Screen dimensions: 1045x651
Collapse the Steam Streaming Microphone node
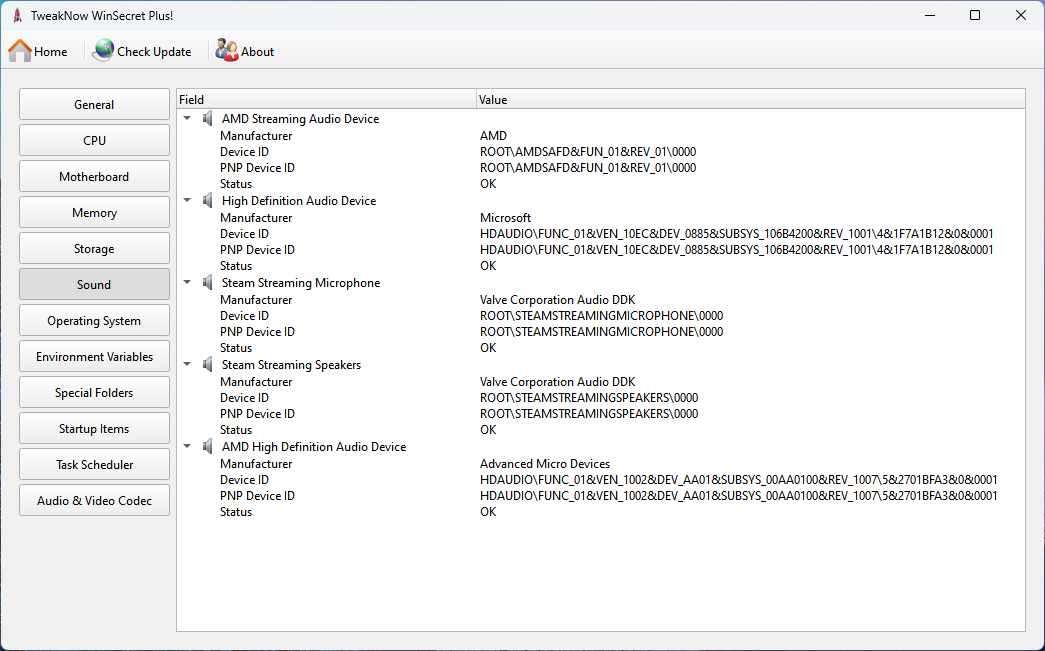tap(187, 282)
